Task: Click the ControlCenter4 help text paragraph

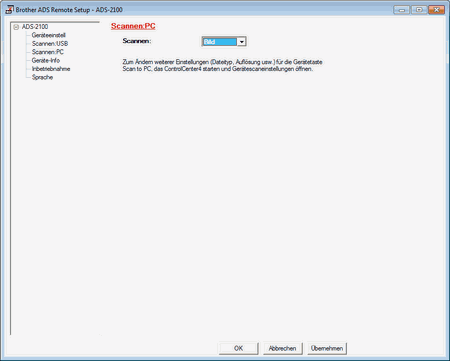Action: pos(222,65)
